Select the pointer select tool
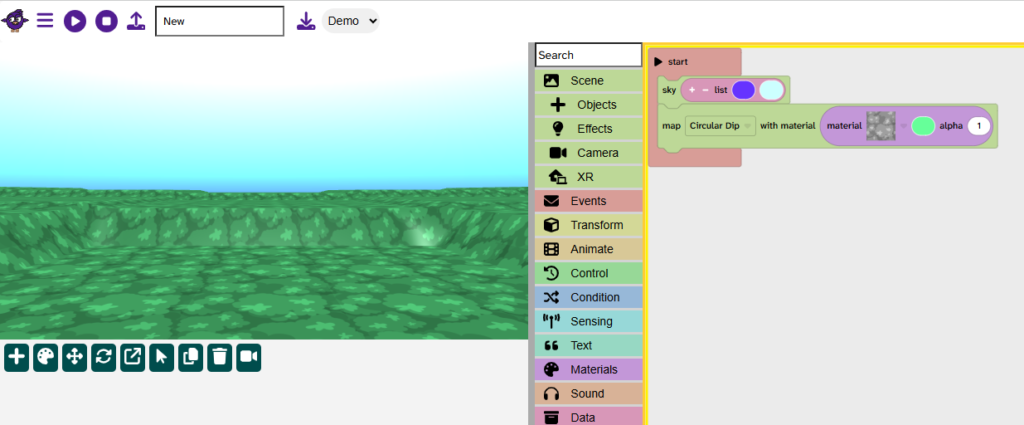Image resolution: width=1024 pixels, height=425 pixels. tap(161, 358)
